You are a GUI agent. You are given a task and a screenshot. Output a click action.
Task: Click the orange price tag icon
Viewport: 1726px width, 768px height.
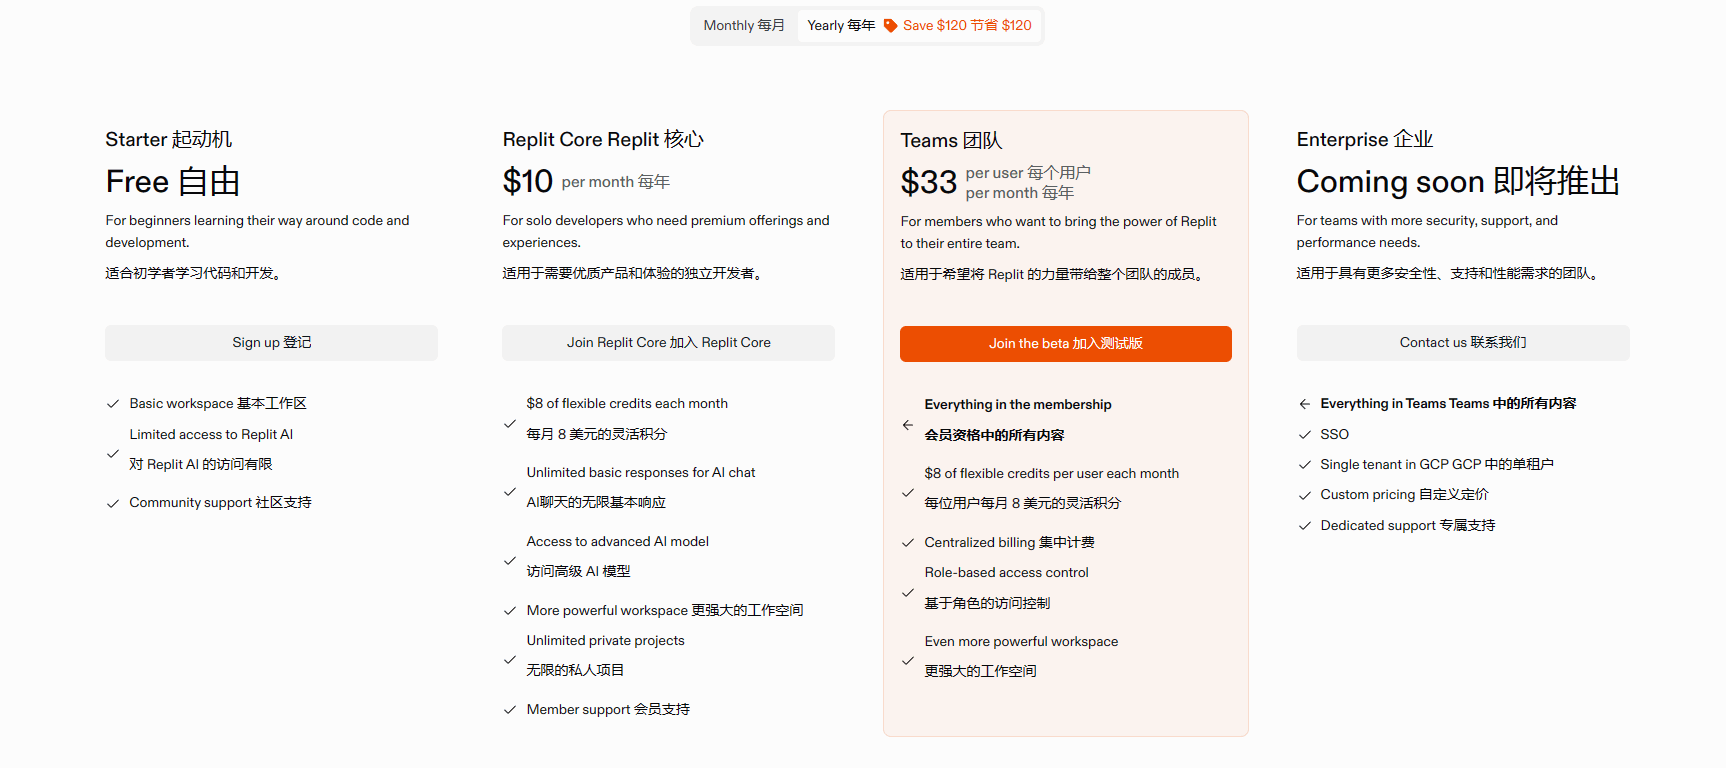click(890, 26)
